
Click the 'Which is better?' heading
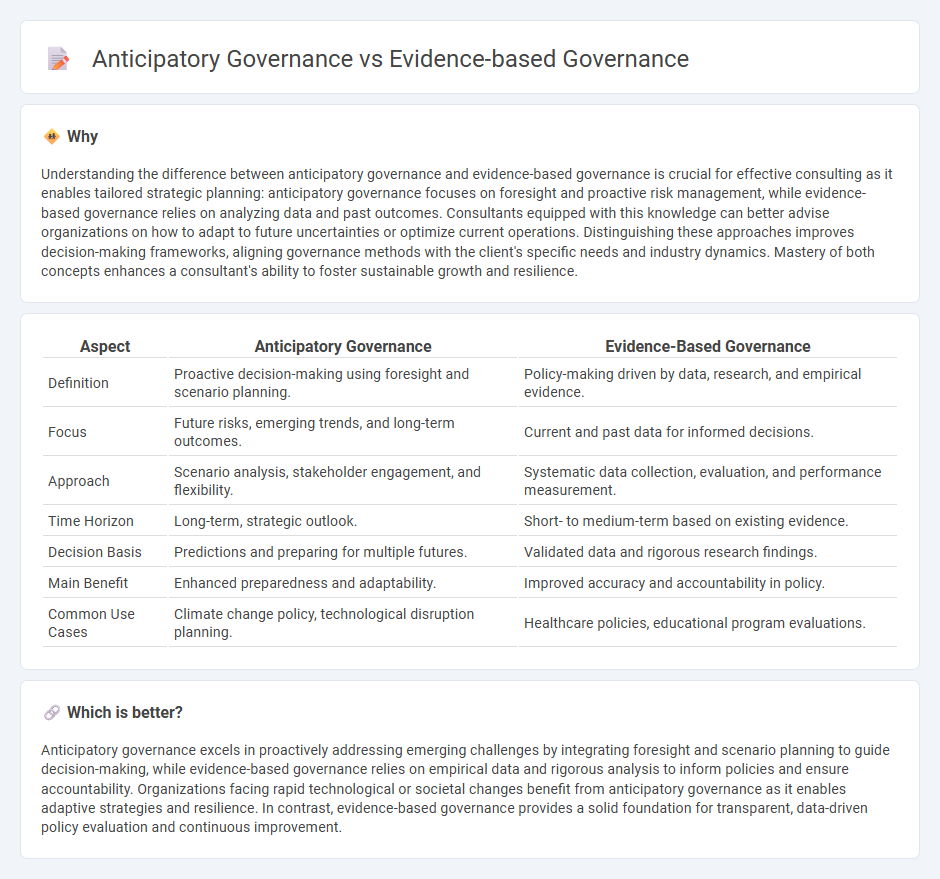tap(125, 712)
